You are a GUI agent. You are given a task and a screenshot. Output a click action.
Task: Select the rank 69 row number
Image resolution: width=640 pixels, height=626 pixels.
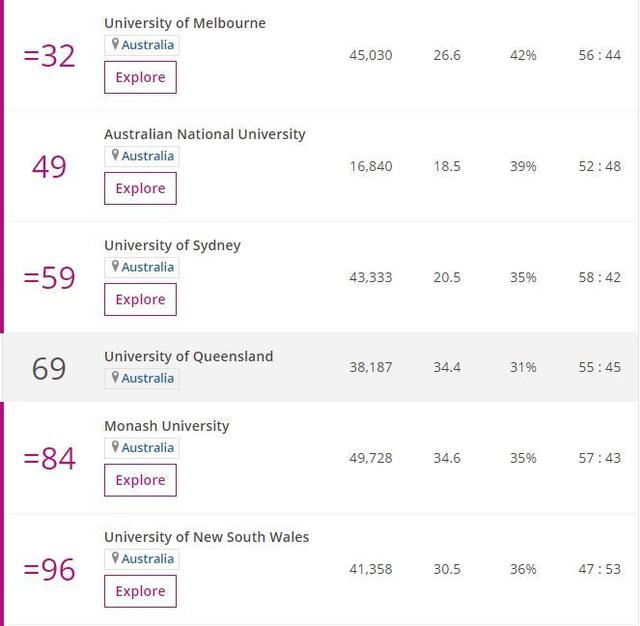tap(49, 368)
